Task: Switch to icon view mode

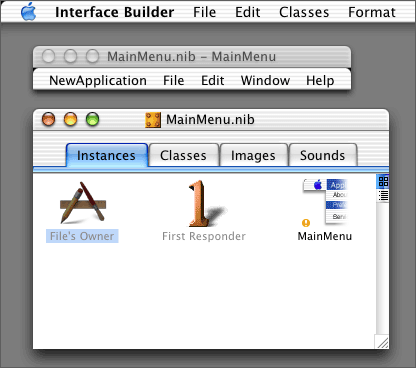Action: (x=383, y=182)
